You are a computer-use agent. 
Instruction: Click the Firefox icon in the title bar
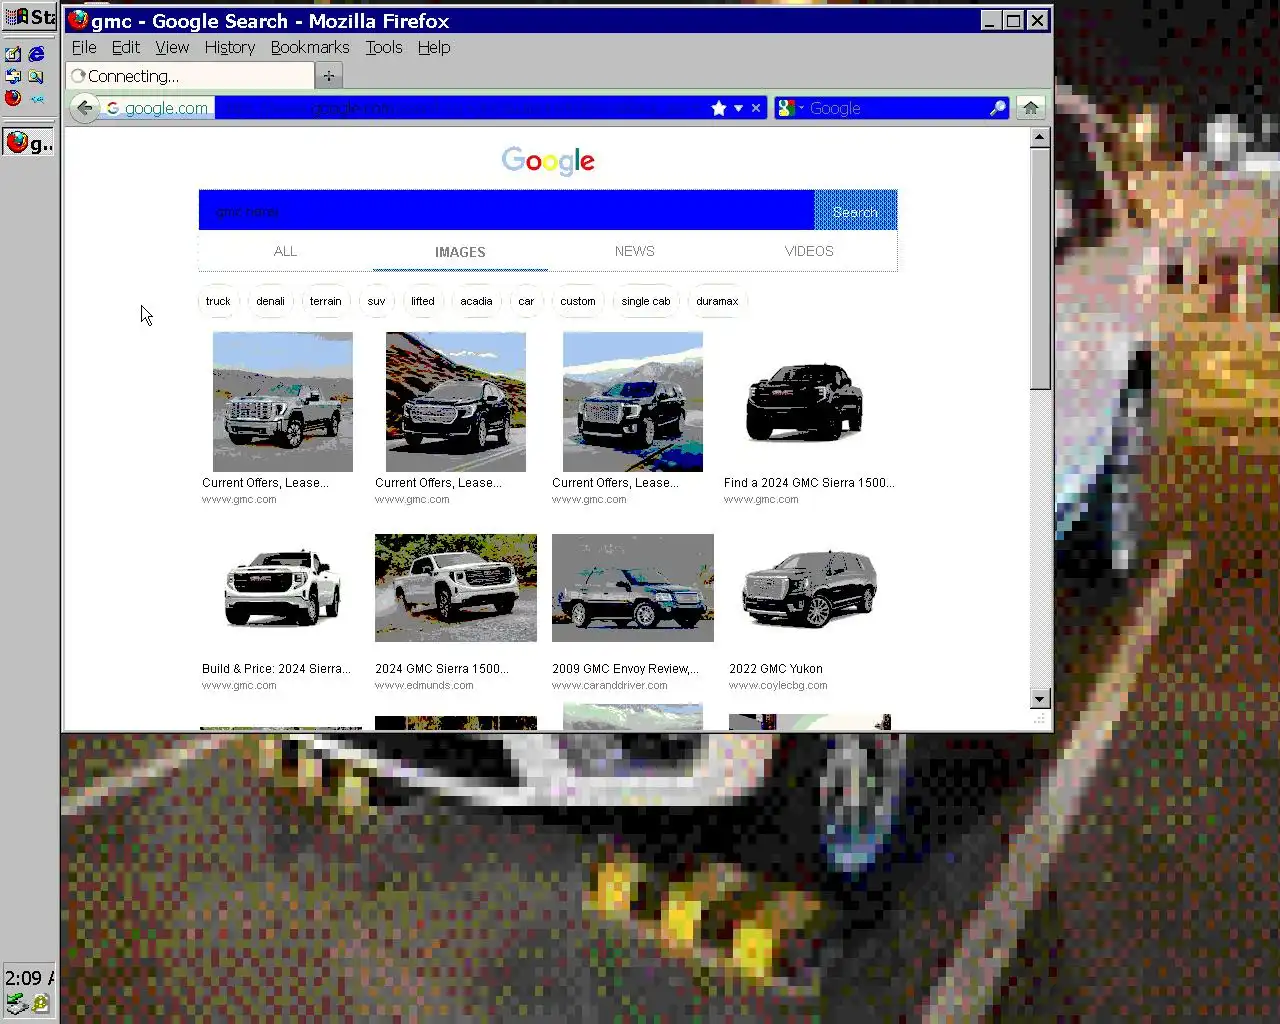click(78, 21)
